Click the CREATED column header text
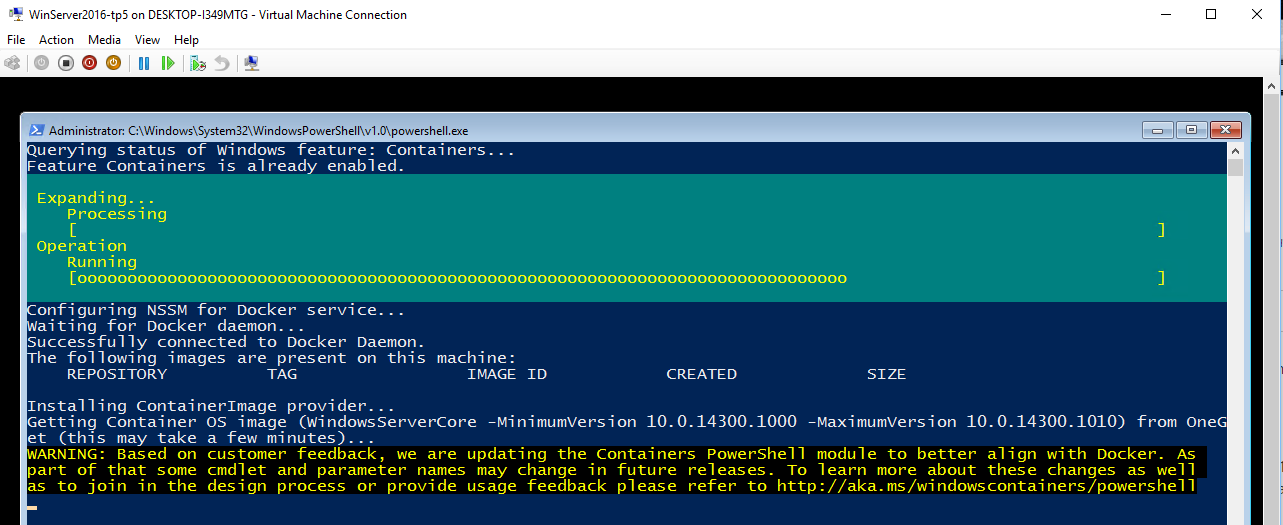 point(701,374)
